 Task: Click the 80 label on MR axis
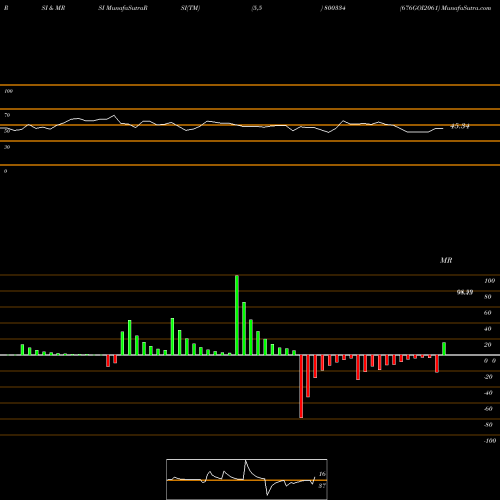[x=488, y=297]
